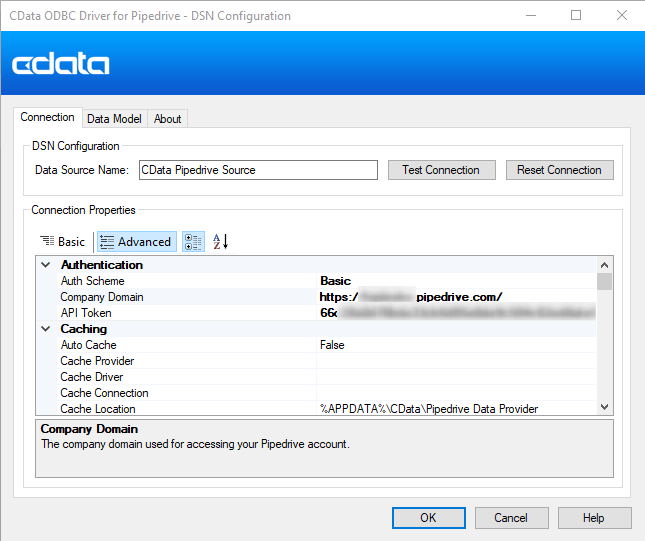Select the Cache Connection property label
The height and width of the screenshot is (541, 645).
(x=104, y=393)
